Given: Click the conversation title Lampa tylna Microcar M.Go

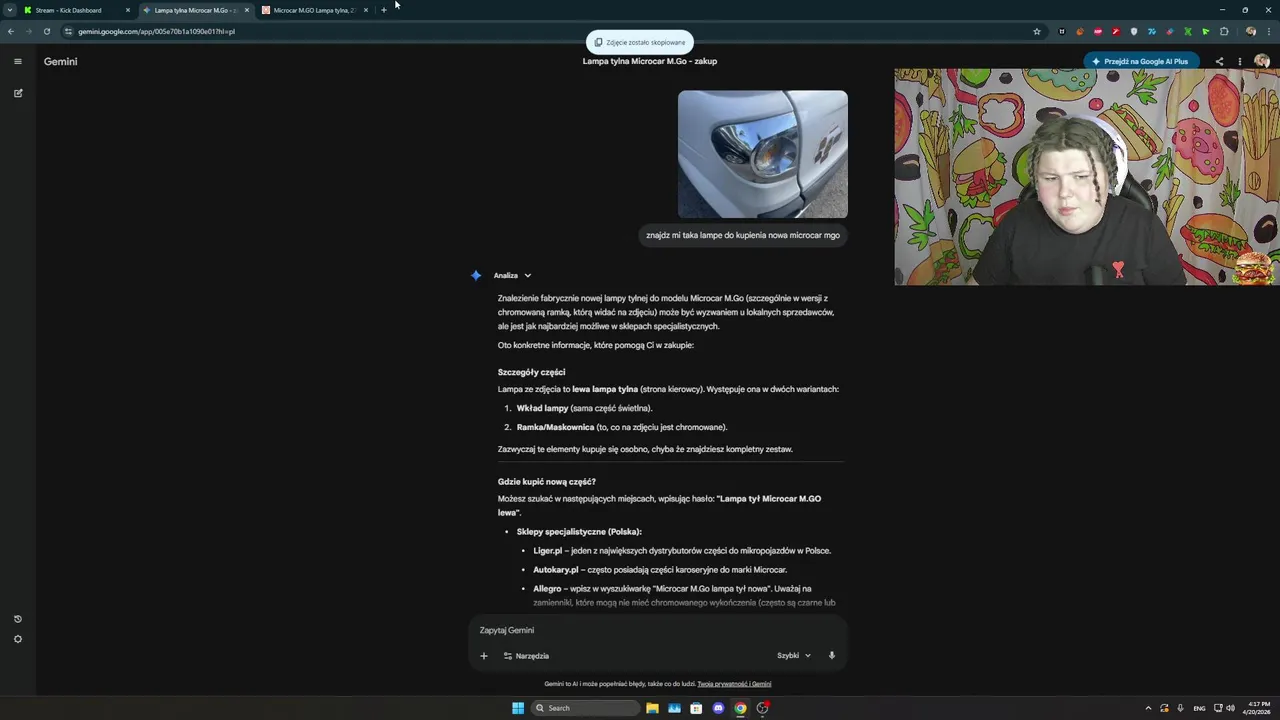Looking at the screenshot, I should [650, 61].
